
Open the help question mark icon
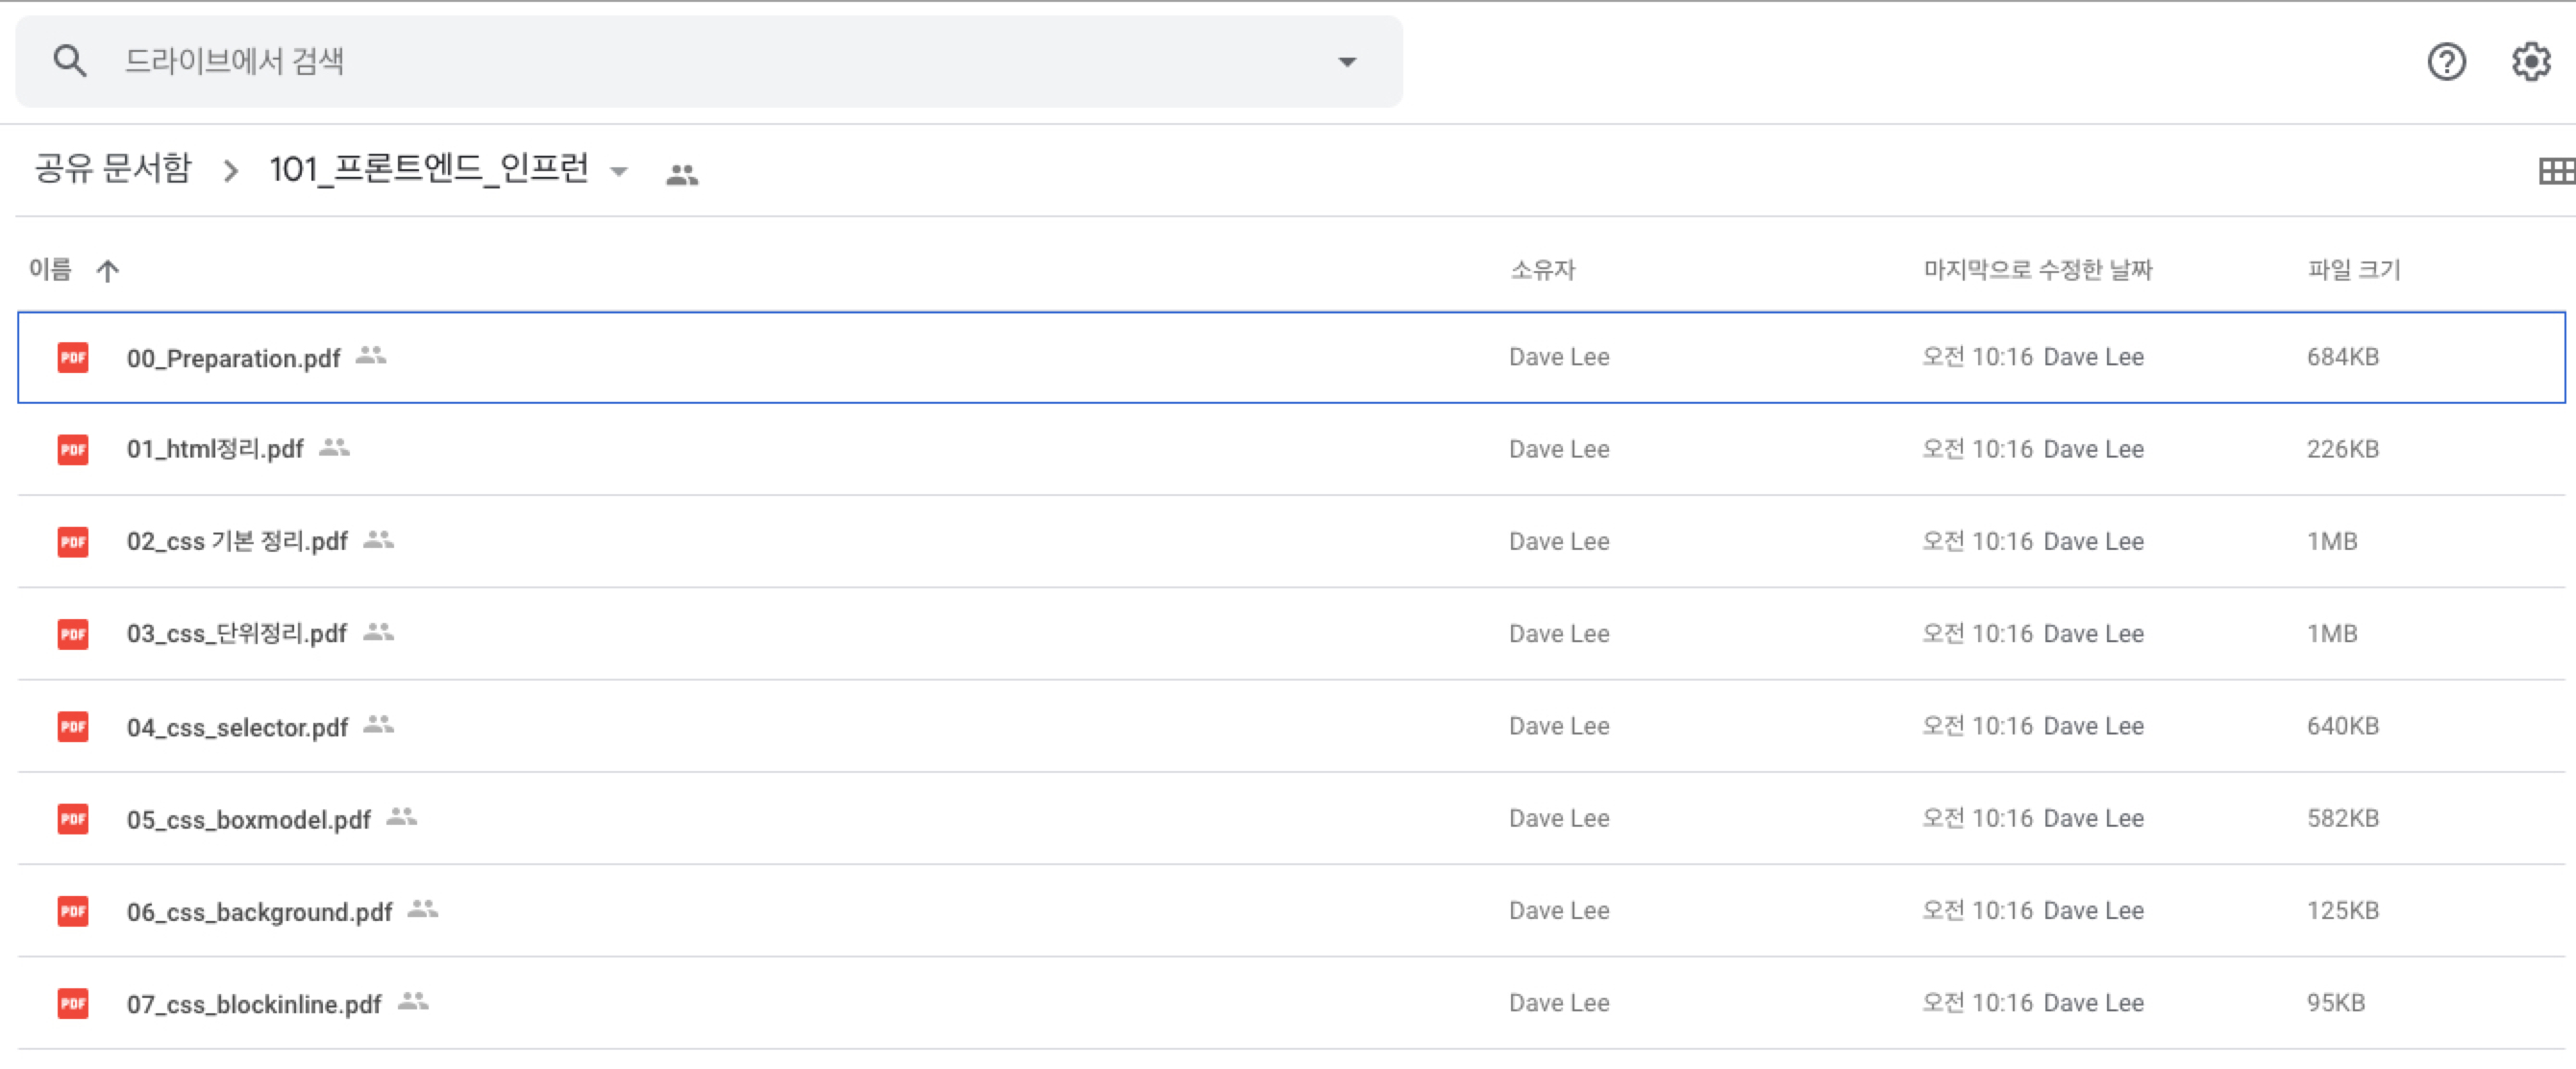2446,62
